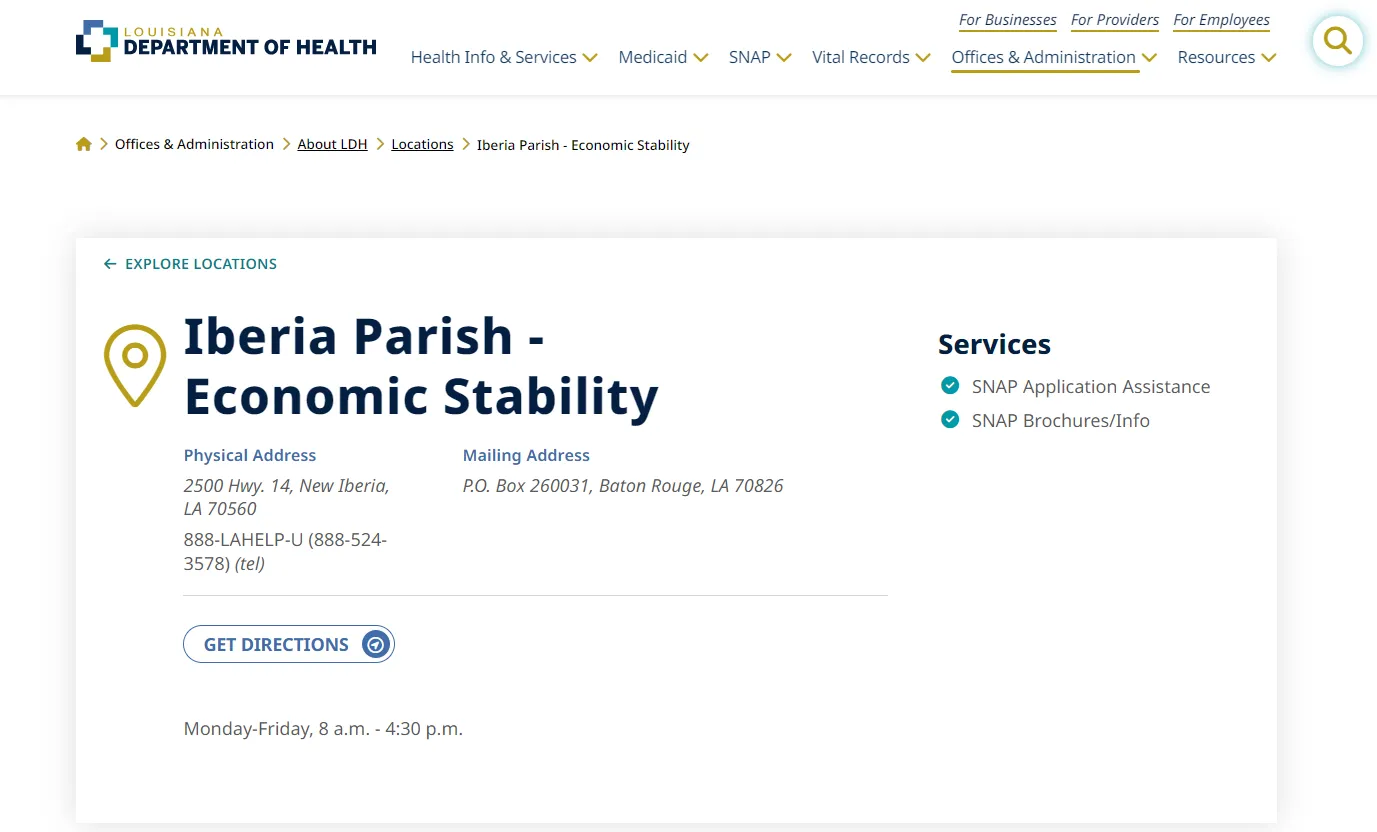This screenshot has height=832, width=1377.
Task: Click Locations breadcrumb link
Action: point(422,144)
